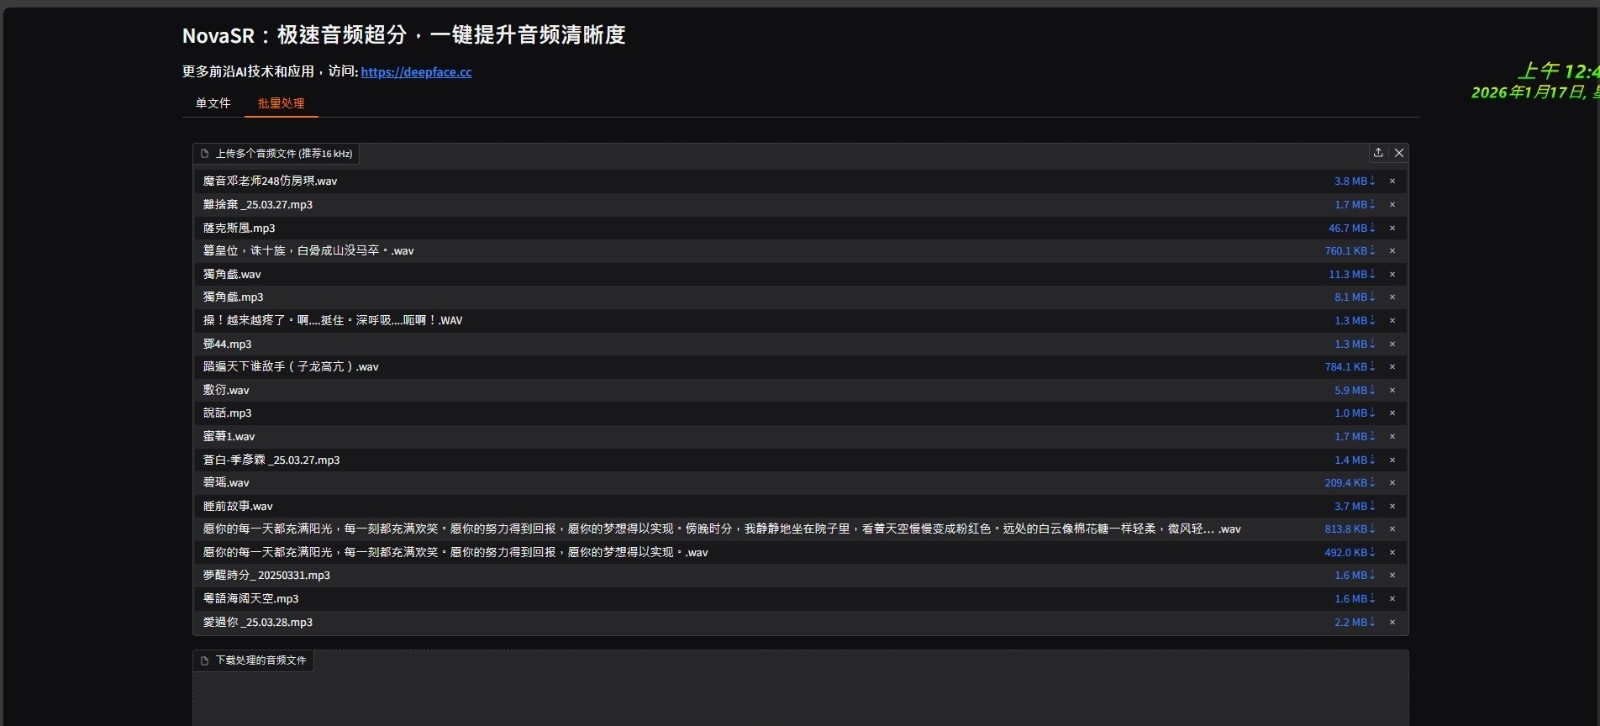Click the 說話.mp3 file name
The height and width of the screenshot is (726, 1600).
coord(227,413)
